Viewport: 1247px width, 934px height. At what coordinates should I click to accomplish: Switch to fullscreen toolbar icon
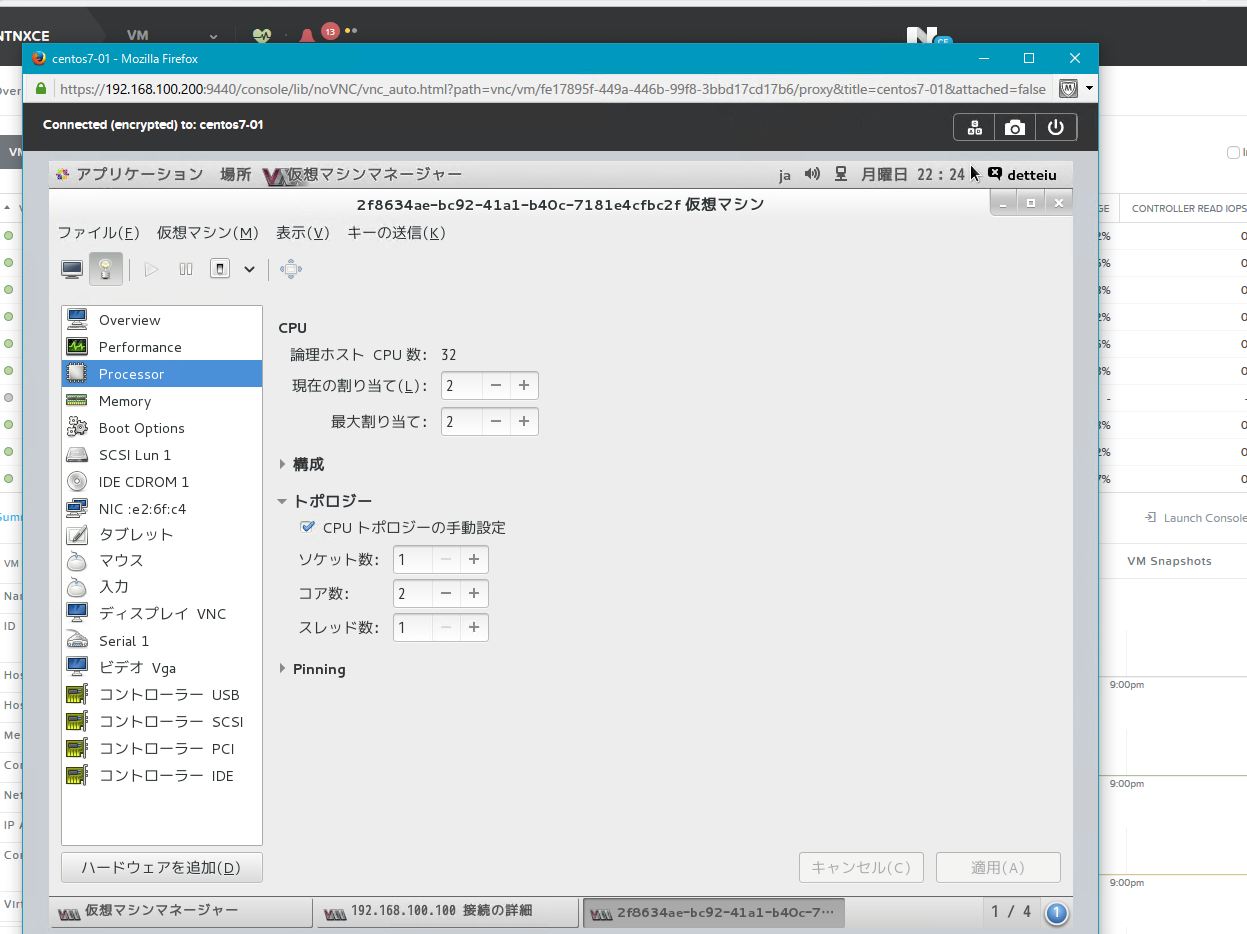[x=291, y=269]
